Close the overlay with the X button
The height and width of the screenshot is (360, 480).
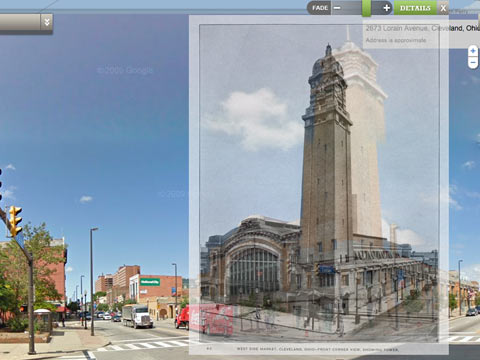(443, 8)
